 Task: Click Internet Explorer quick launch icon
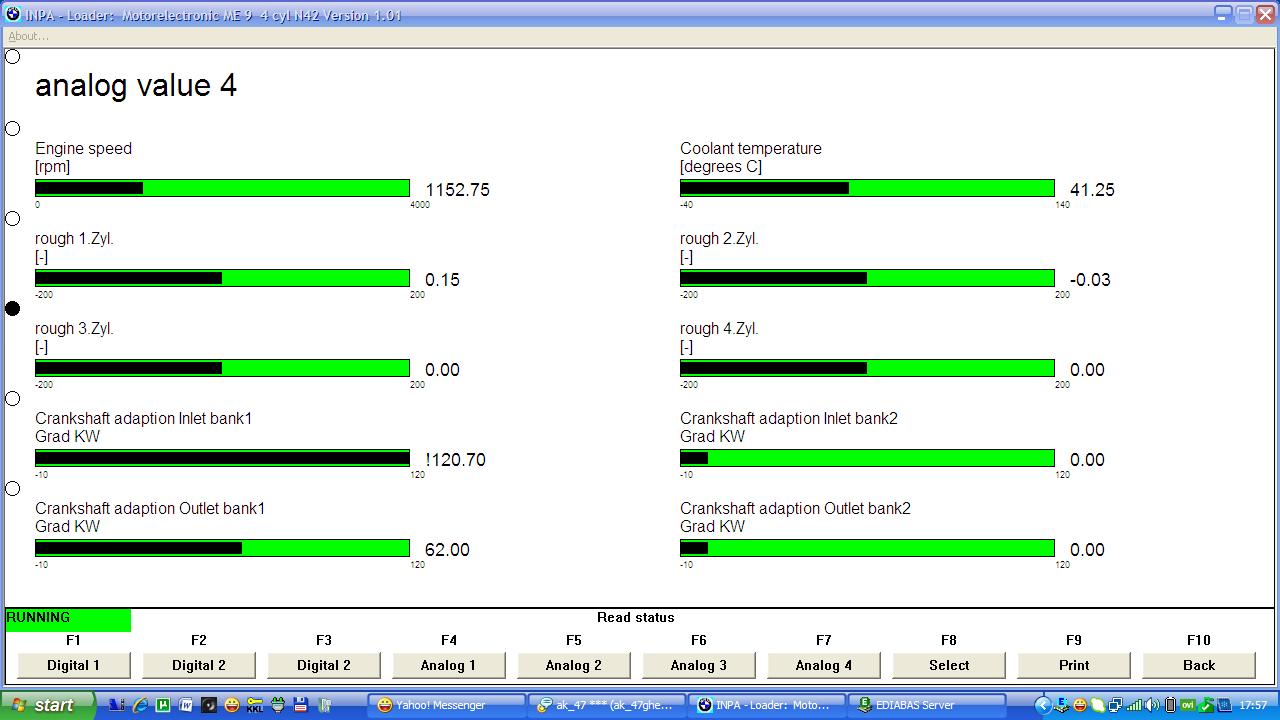click(139, 705)
